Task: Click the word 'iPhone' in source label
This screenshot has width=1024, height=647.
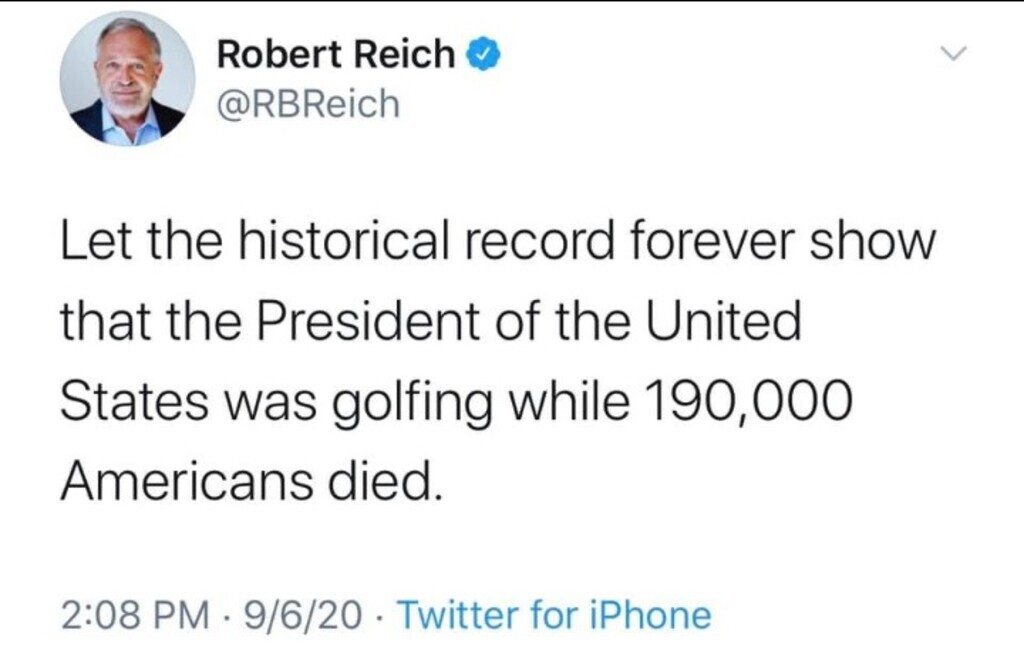Action: coord(657,615)
